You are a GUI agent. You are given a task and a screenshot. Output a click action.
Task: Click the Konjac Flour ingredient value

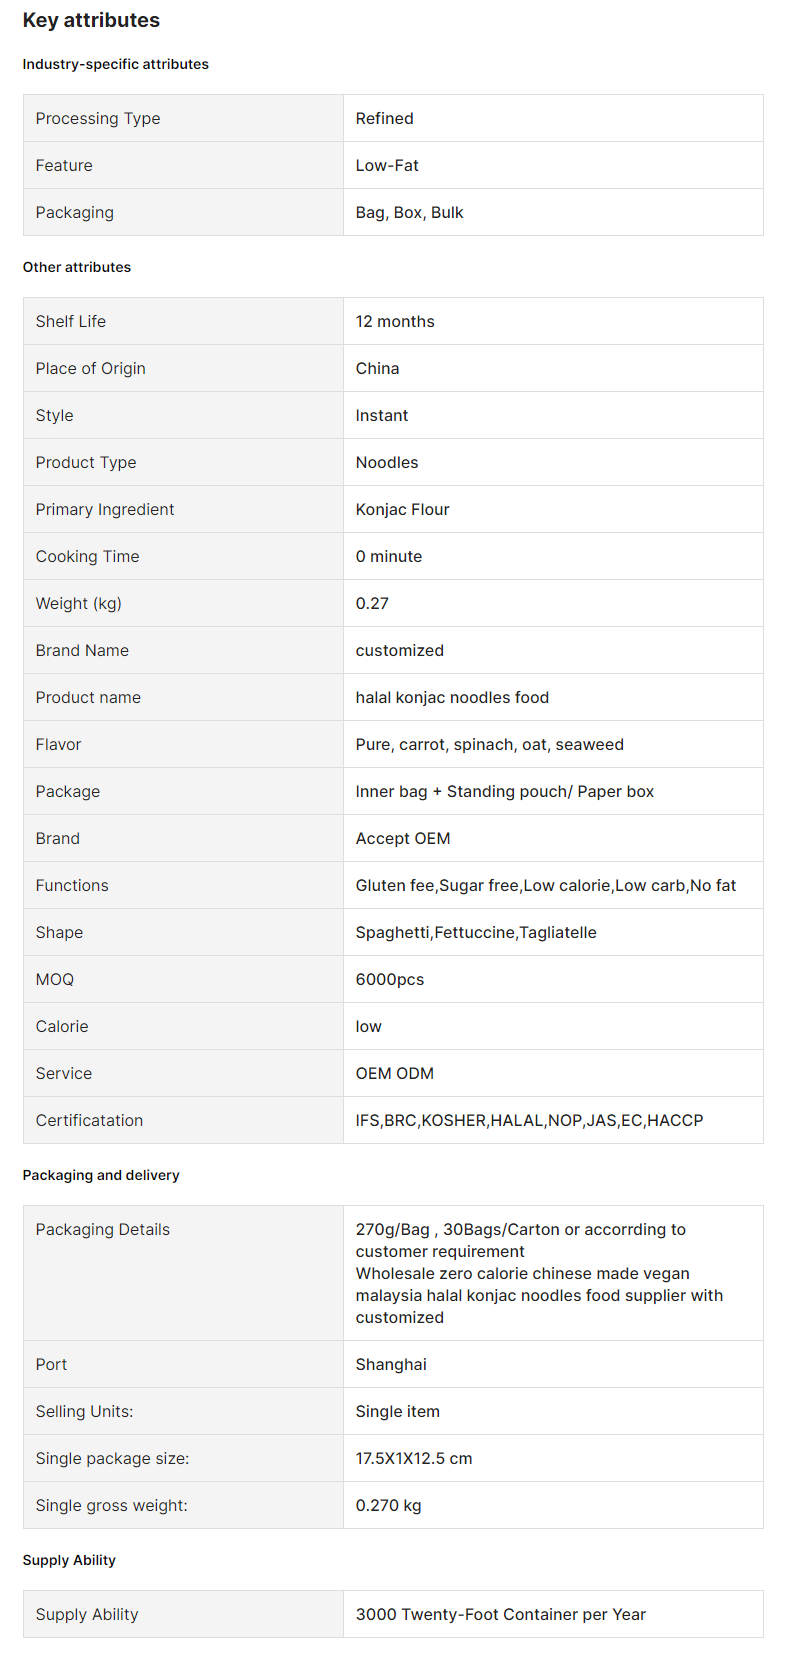click(402, 509)
